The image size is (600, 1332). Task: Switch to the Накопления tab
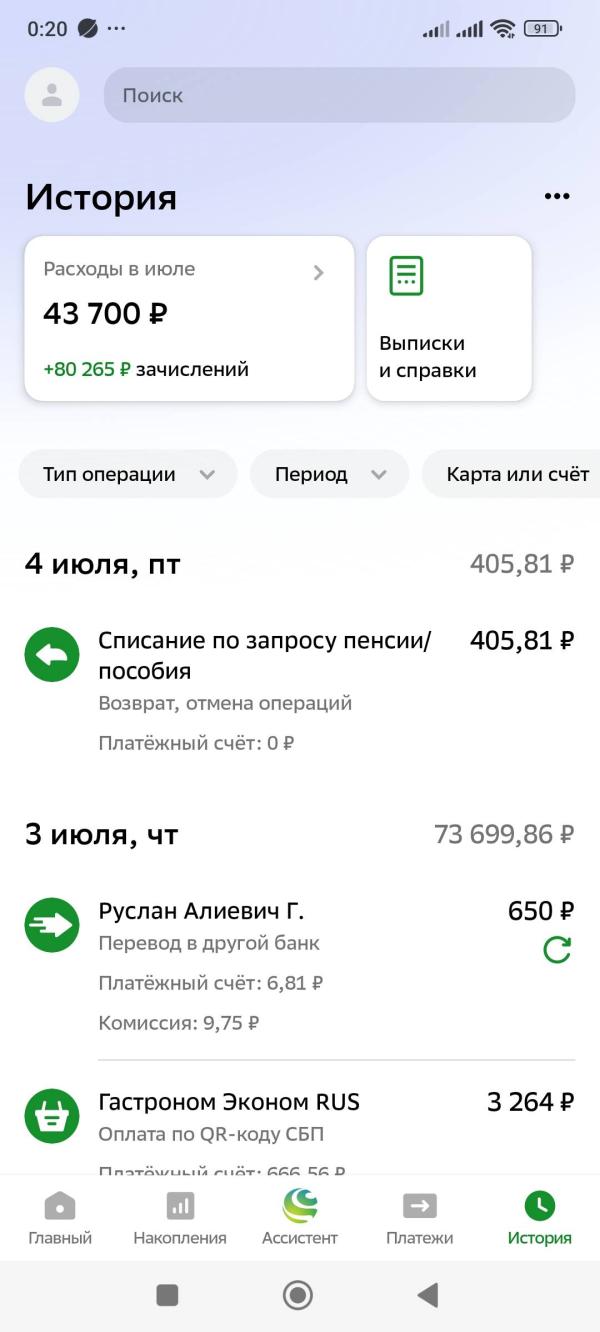click(x=180, y=1218)
